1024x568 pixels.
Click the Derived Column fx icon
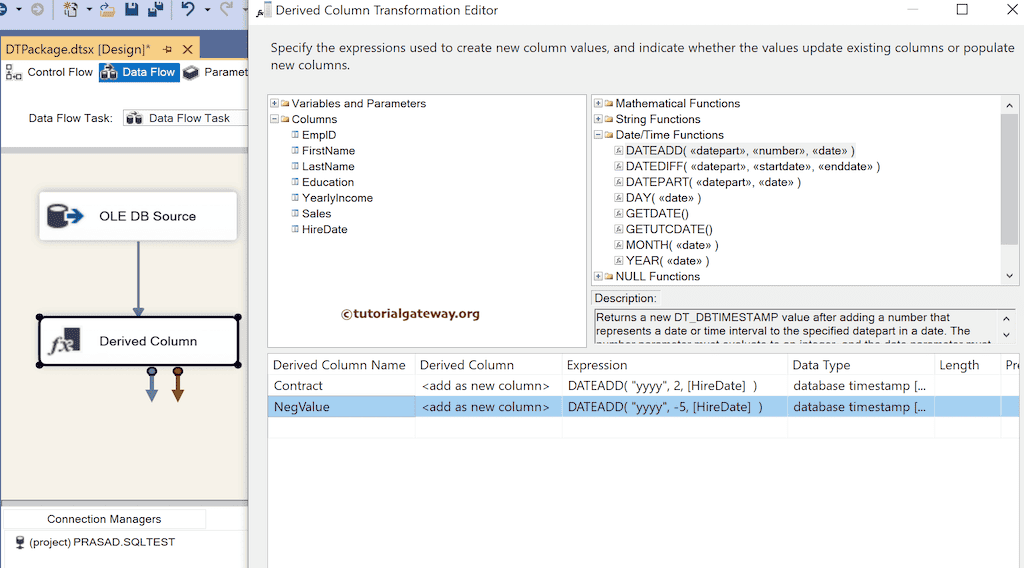(65, 341)
